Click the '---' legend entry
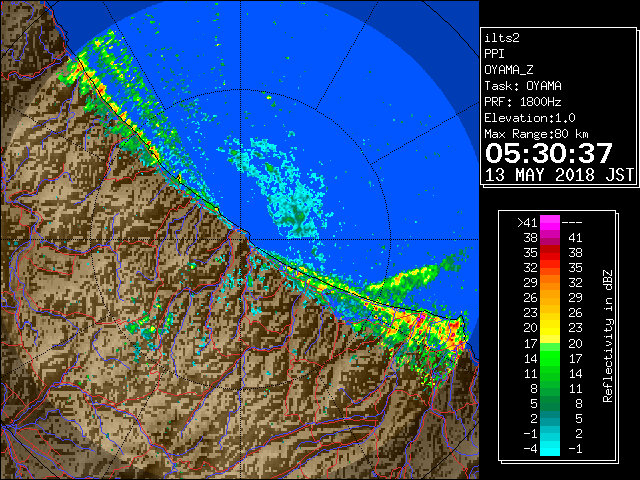Image resolution: width=640 pixels, height=480 pixels. point(572,223)
